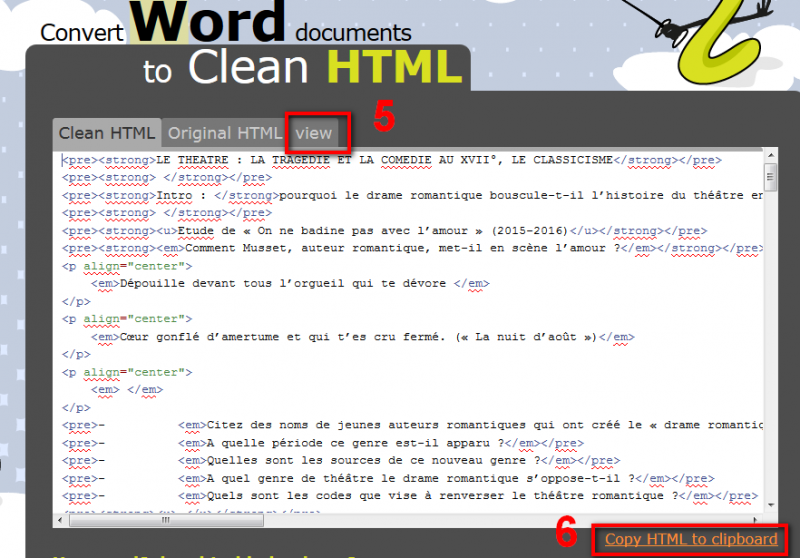Click the line 'A quel genre de théâtre'

coord(388,478)
